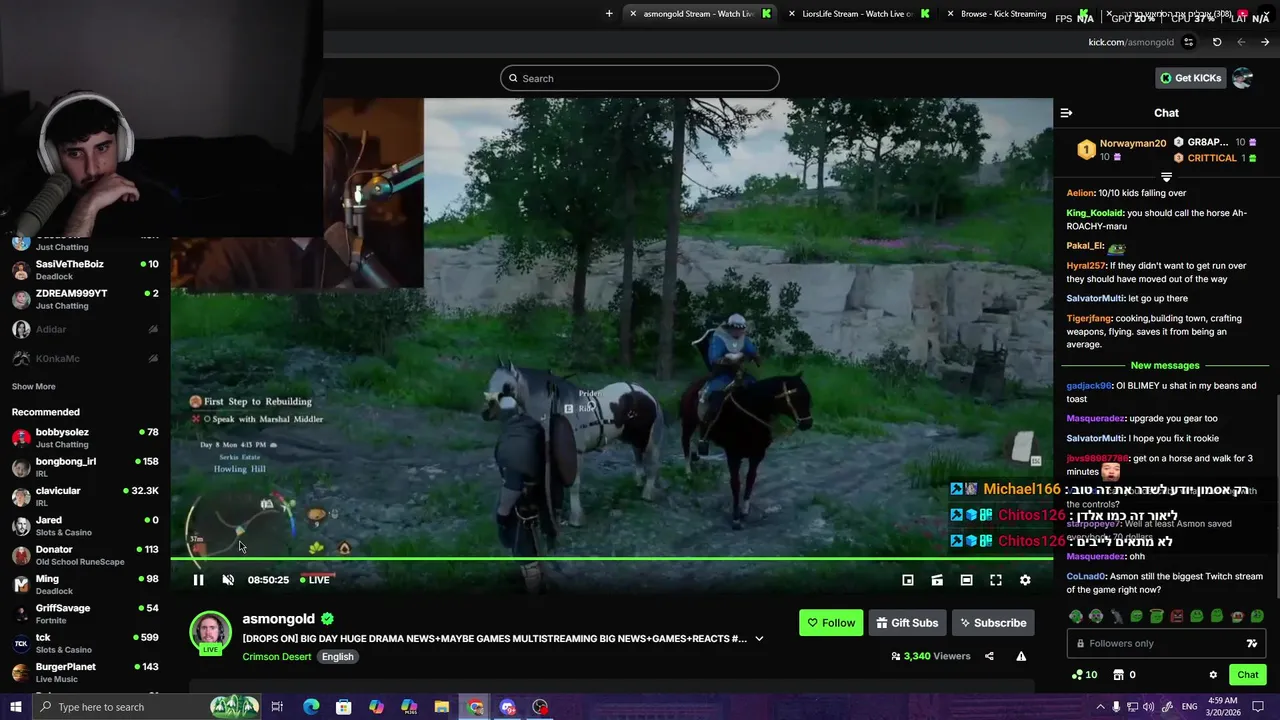Jump to LIVE in the player
Image resolution: width=1280 pixels, height=720 pixels.
pos(314,580)
